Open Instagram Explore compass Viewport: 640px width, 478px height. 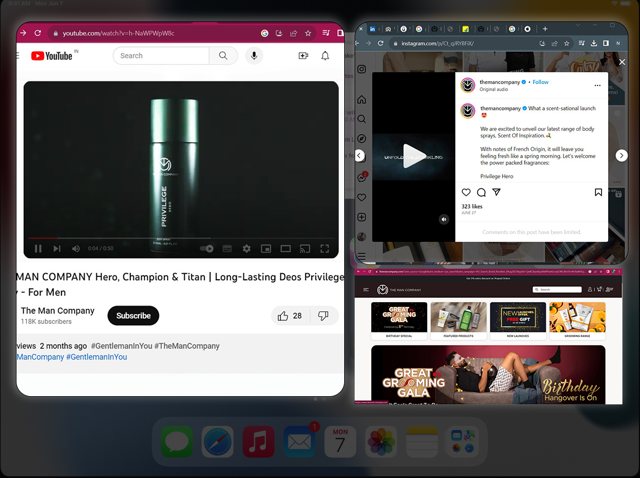point(362,139)
